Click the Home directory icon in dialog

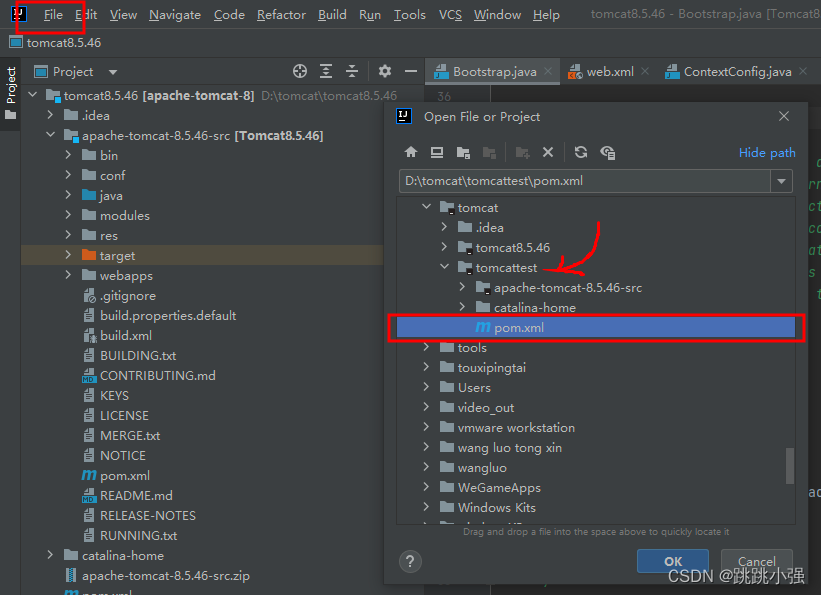pyautogui.click(x=411, y=152)
